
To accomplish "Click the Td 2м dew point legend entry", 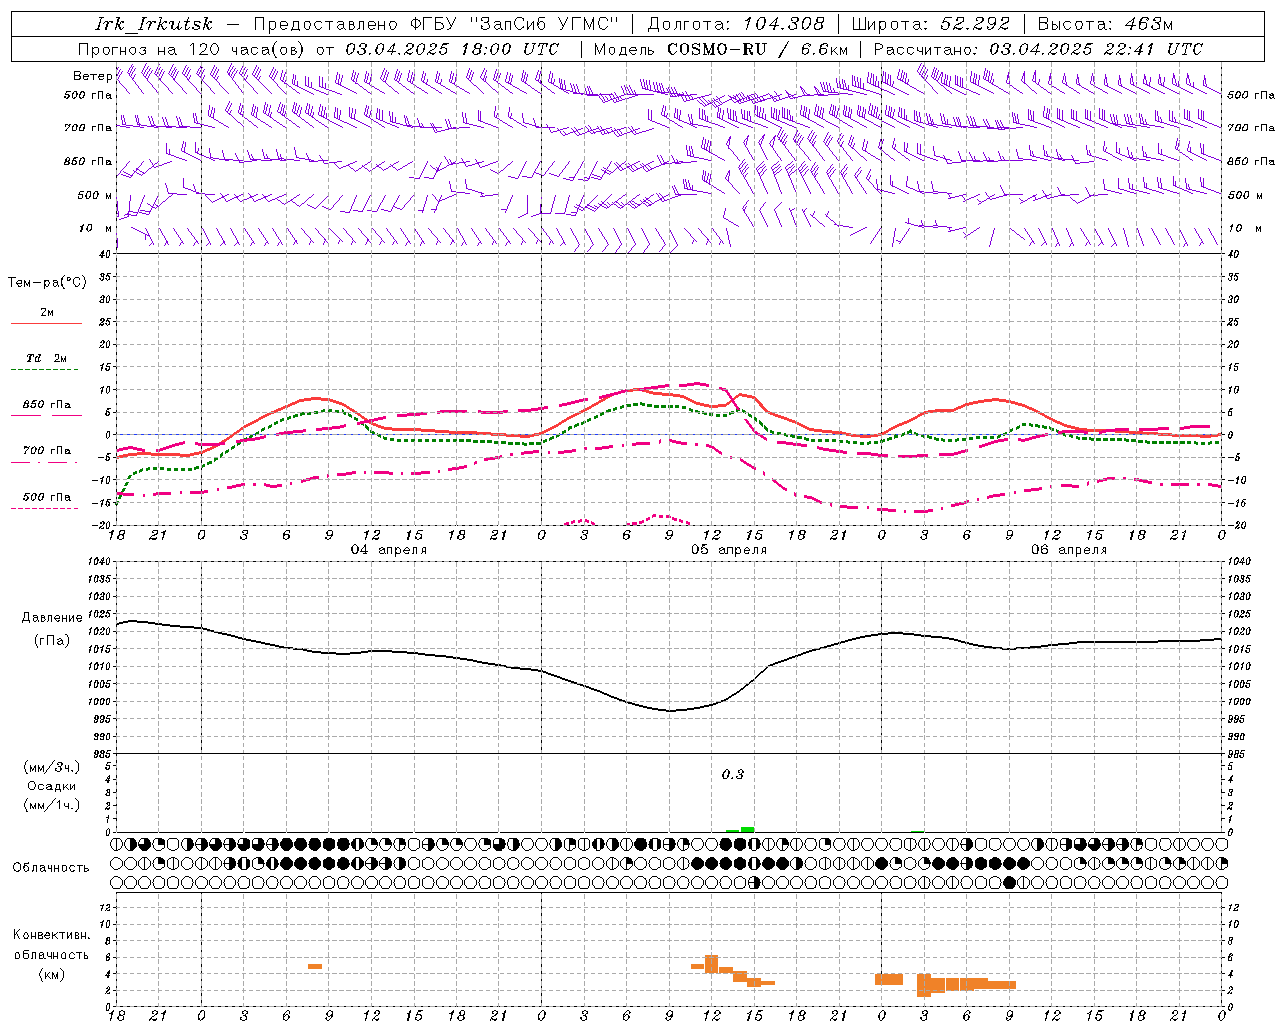I will pyautogui.click(x=47, y=362).
